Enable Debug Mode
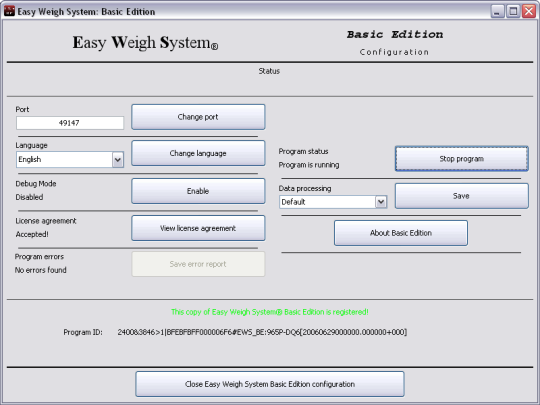The width and height of the screenshot is (540, 405). click(198, 191)
